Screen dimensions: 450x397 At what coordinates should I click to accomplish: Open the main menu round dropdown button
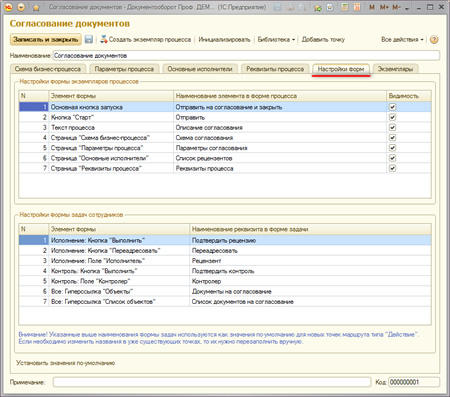pos(21,7)
